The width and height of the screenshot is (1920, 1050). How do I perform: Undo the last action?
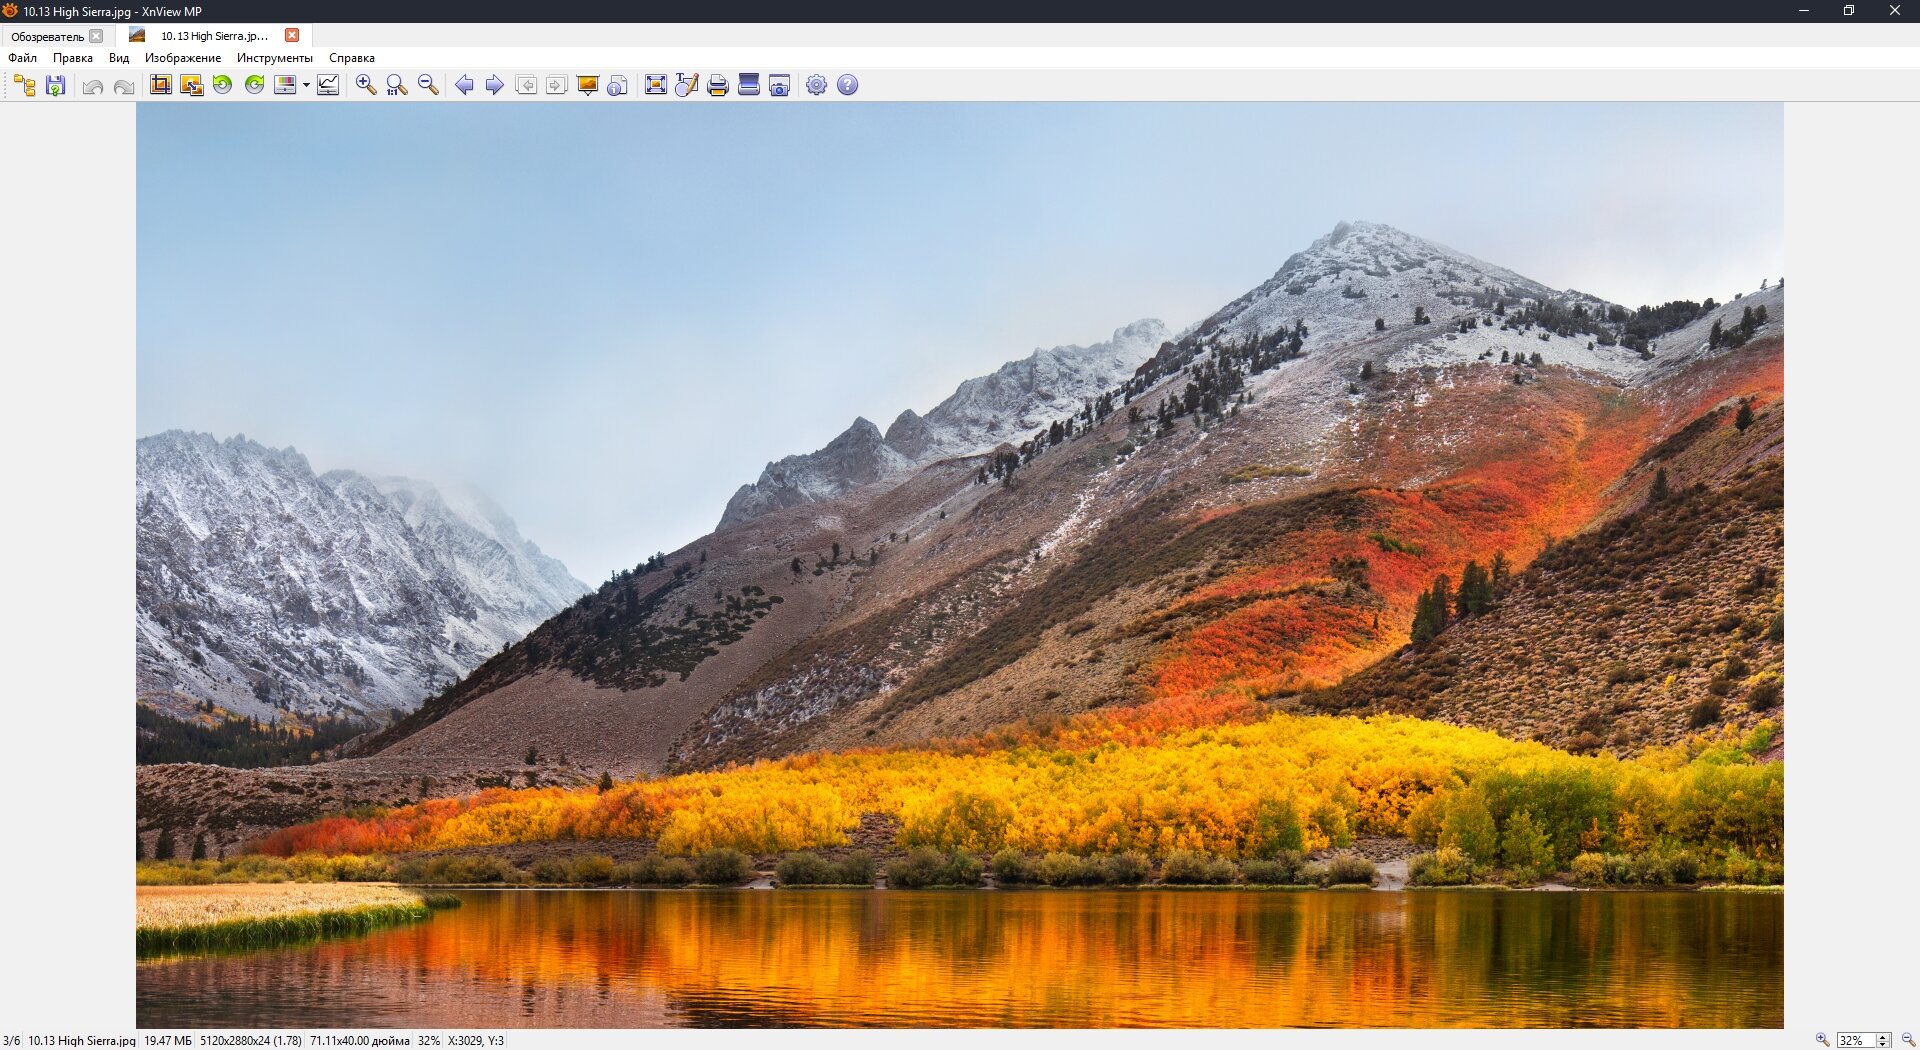[93, 86]
